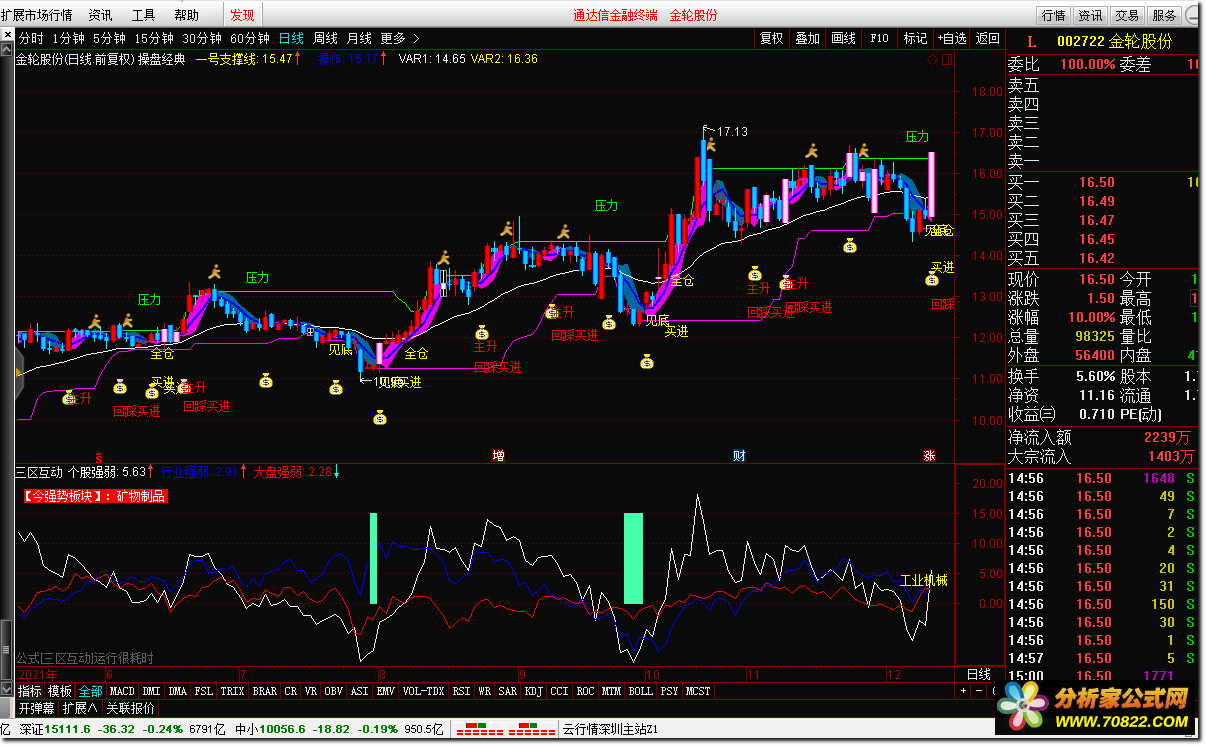Switch to the 模板 tab
1207x746 pixels.
[60, 691]
